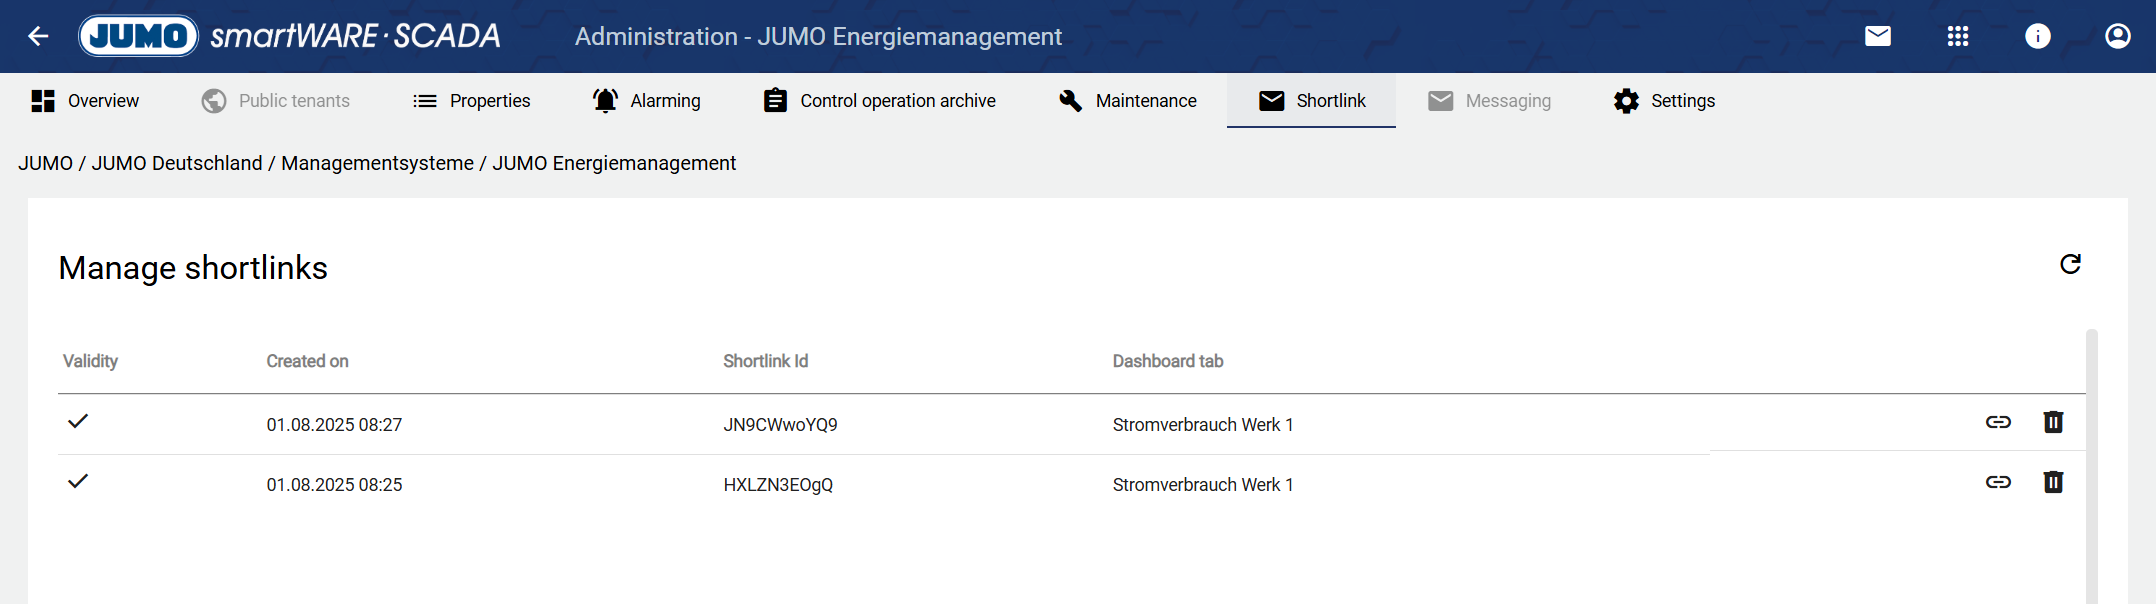Click the info icon in header

click(x=2037, y=37)
